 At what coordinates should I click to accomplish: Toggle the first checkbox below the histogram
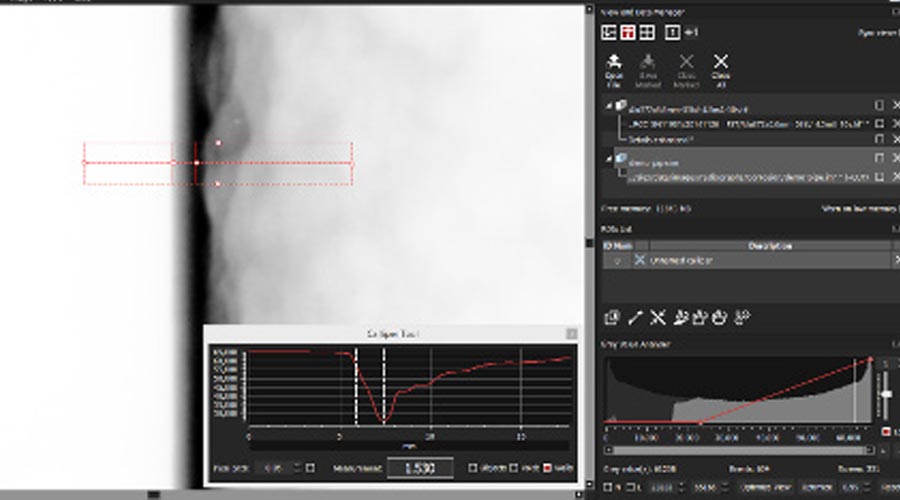click(x=609, y=486)
